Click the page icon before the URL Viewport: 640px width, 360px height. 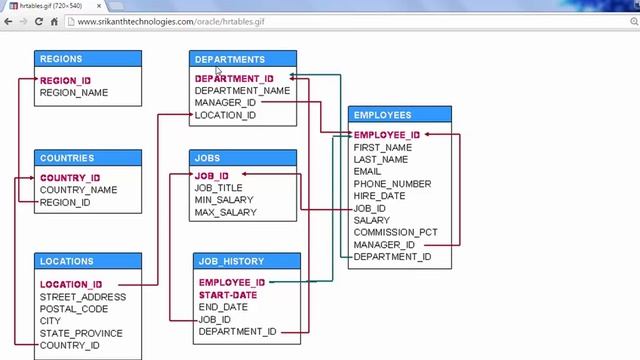pyautogui.click(x=71, y=22)
